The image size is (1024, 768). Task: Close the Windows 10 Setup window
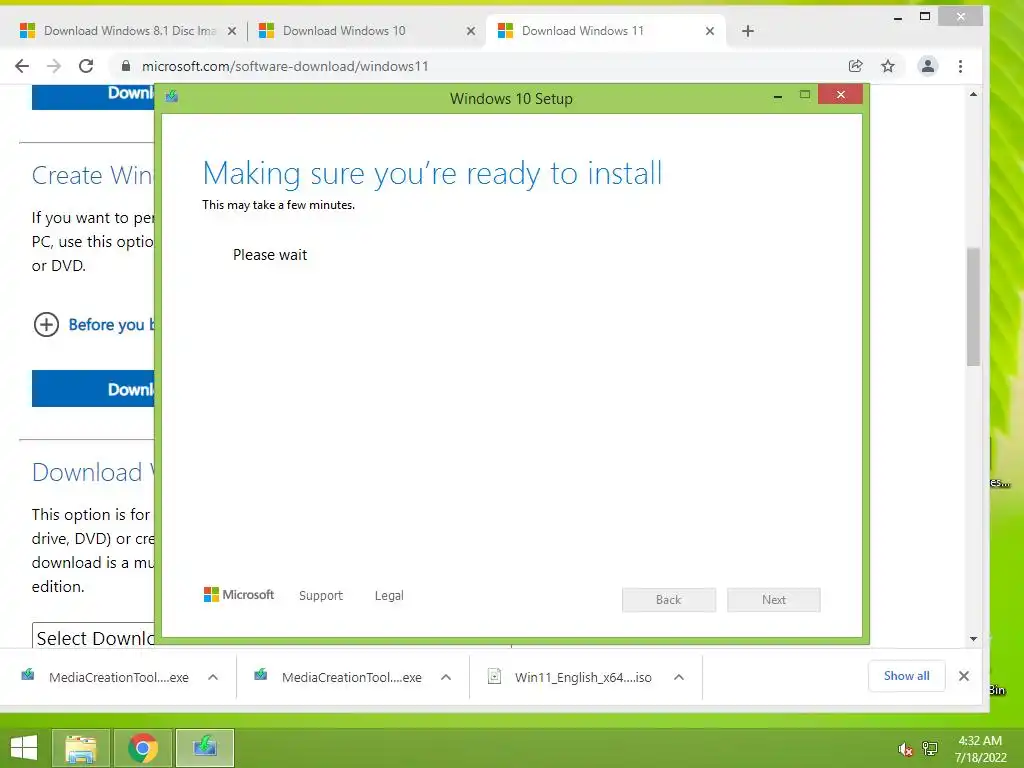pyautogui.click(x=840, y=95)
